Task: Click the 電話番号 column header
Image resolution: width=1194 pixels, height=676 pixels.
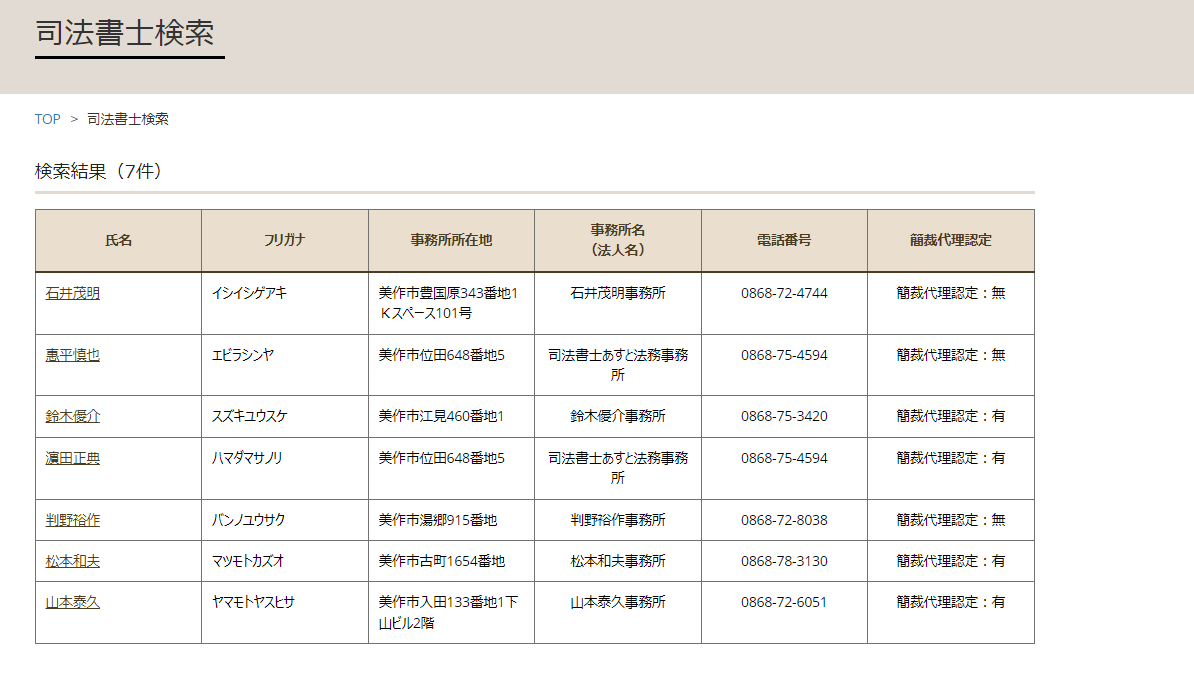Action: [784, 240]
